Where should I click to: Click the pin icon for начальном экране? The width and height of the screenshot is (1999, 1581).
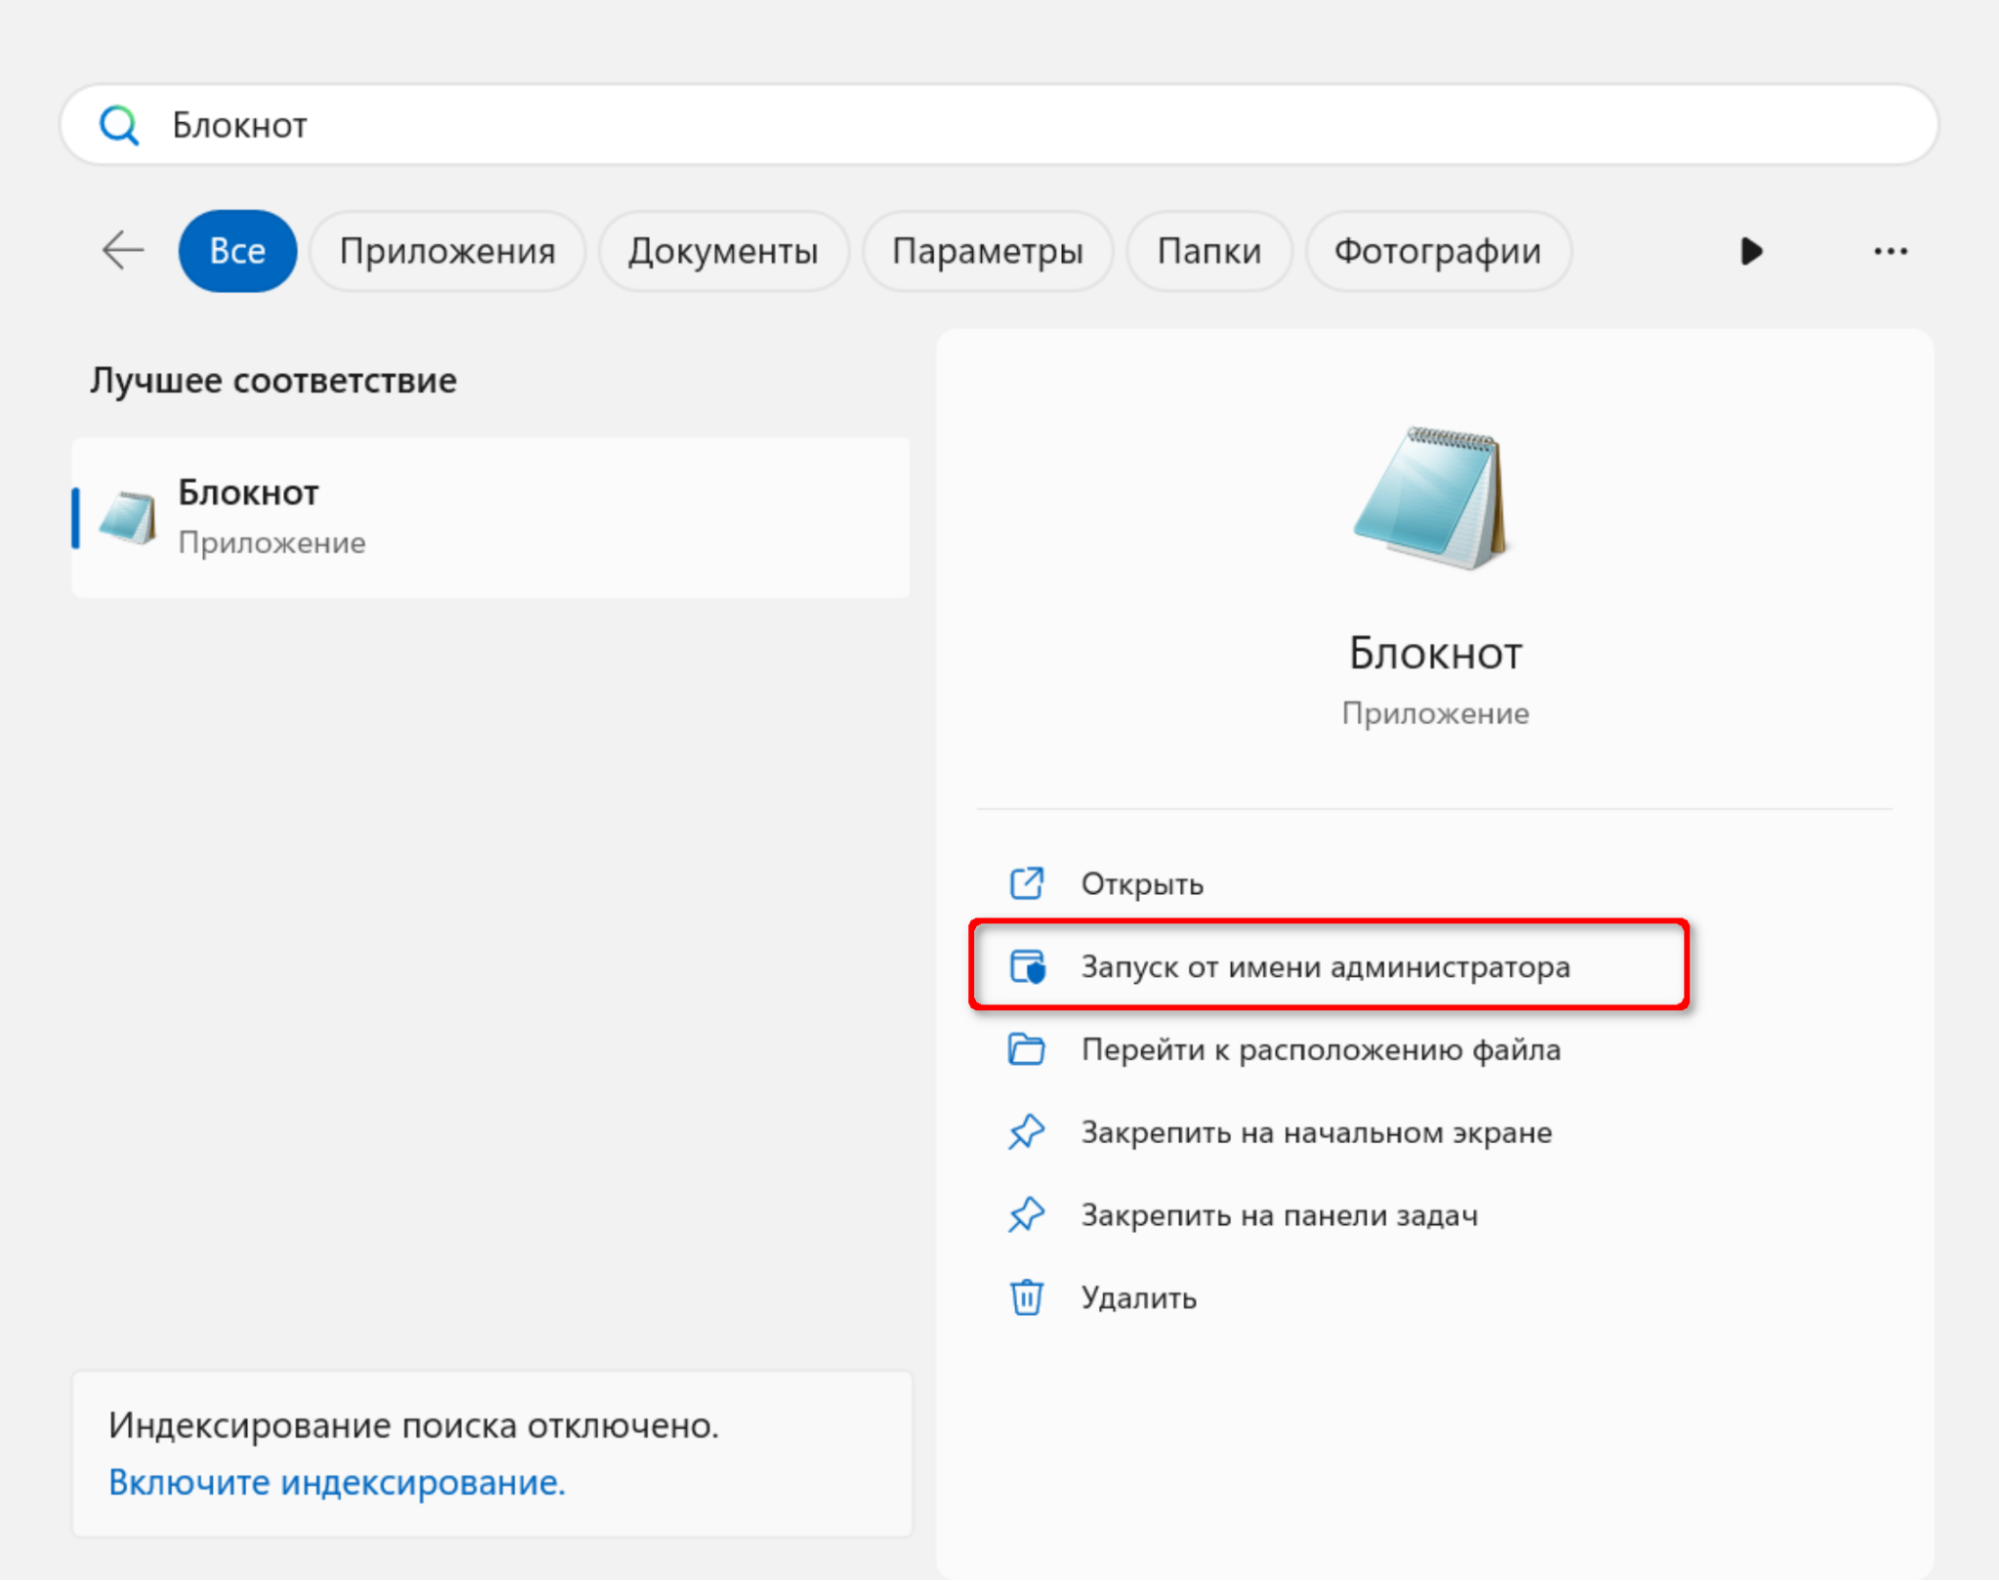coord(1026,1133)
